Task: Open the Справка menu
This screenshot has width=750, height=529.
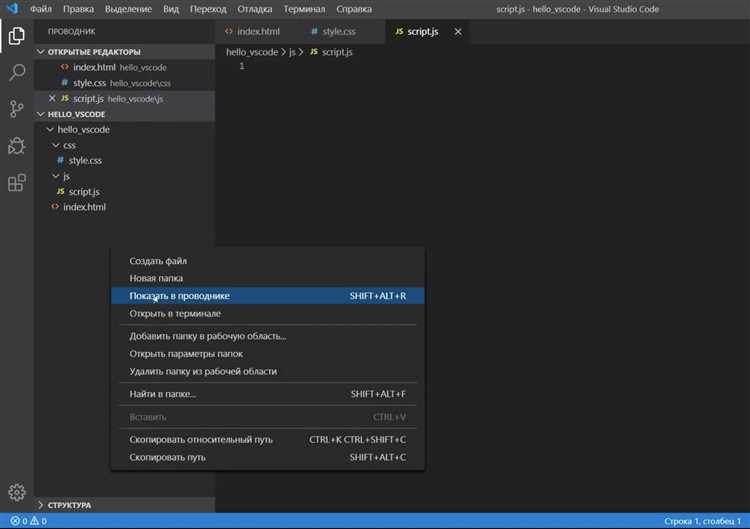Action: tap(354, 9)
